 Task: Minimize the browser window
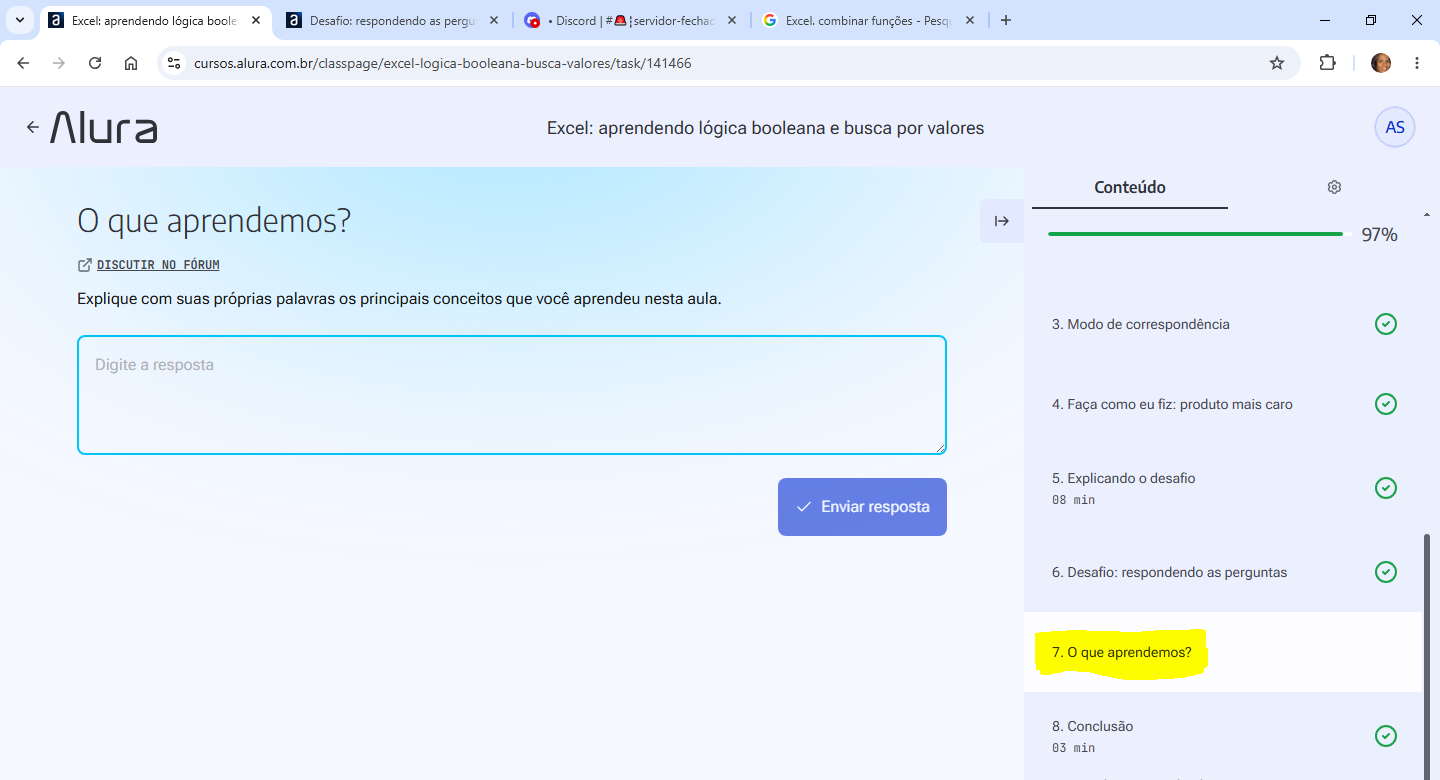(x=1325, y=20)
